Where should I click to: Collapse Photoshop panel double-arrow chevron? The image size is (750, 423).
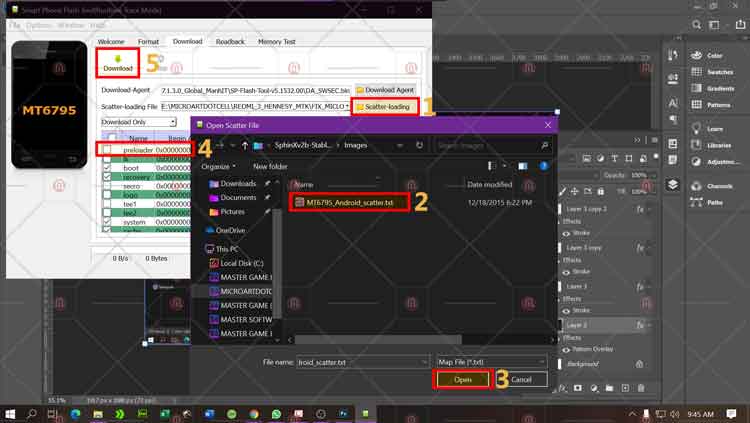[637, 140]
